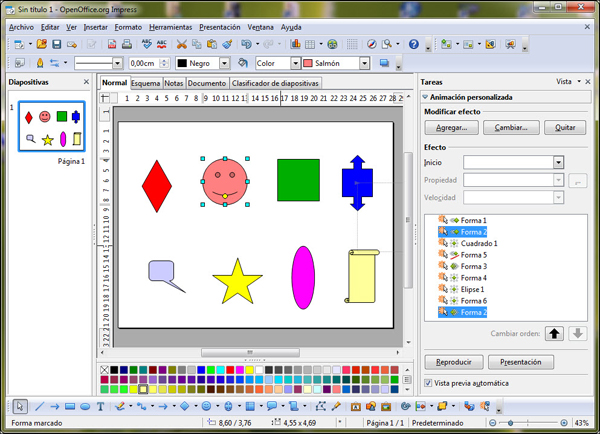Click the Print file icon
This screenshot has height=434, width=600.
(127, 44)
